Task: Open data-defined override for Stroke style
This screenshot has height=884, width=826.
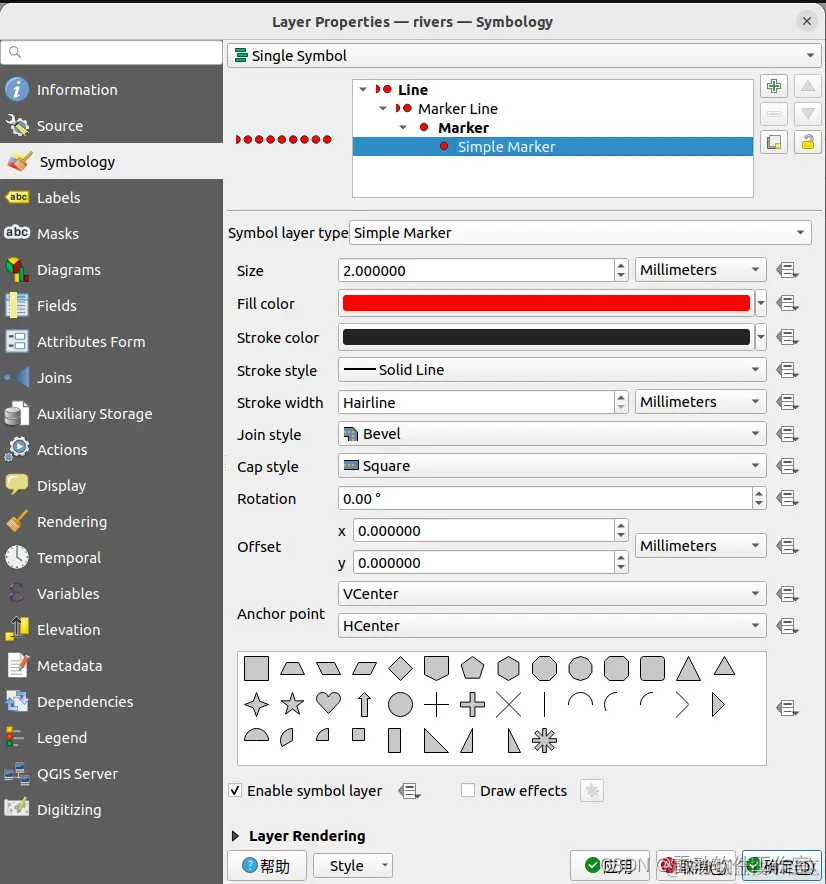Action: point(787,370)
